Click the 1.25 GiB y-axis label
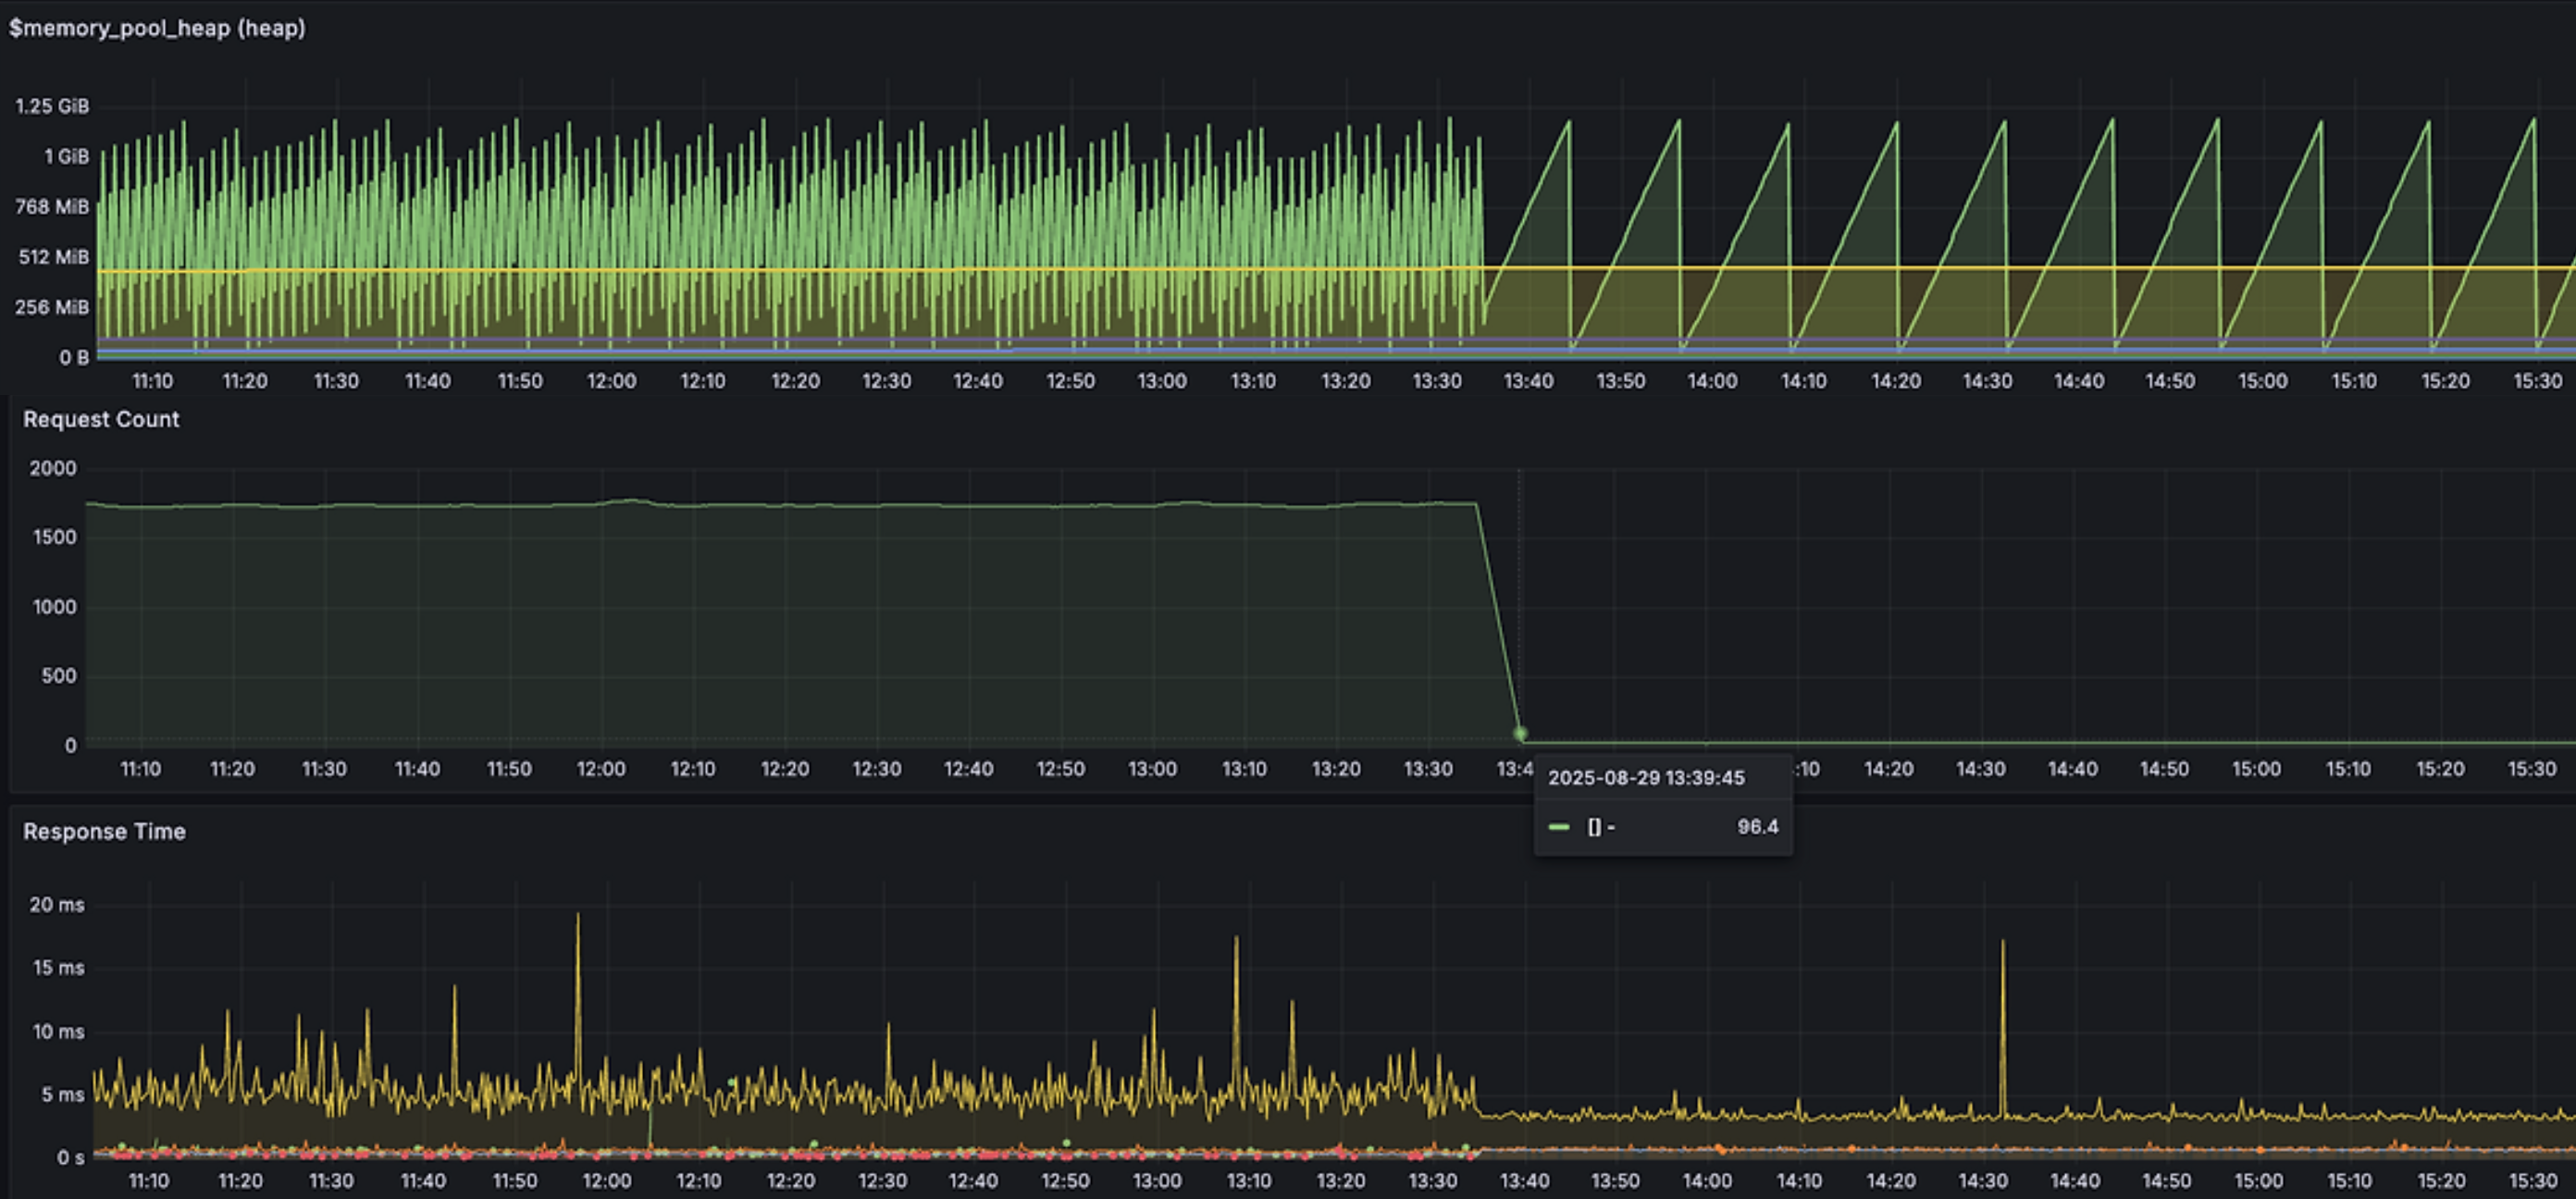Screen dimensions: 2576x1199 pos(52,106)
